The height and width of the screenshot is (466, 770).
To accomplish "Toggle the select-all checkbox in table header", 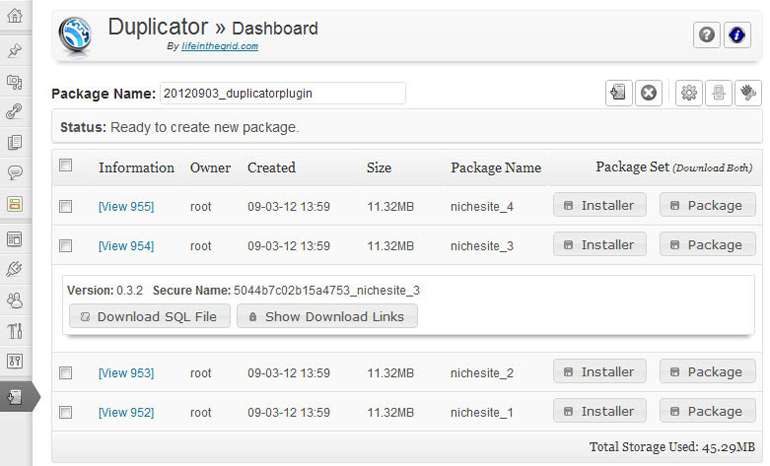I will tap(66, 166).
